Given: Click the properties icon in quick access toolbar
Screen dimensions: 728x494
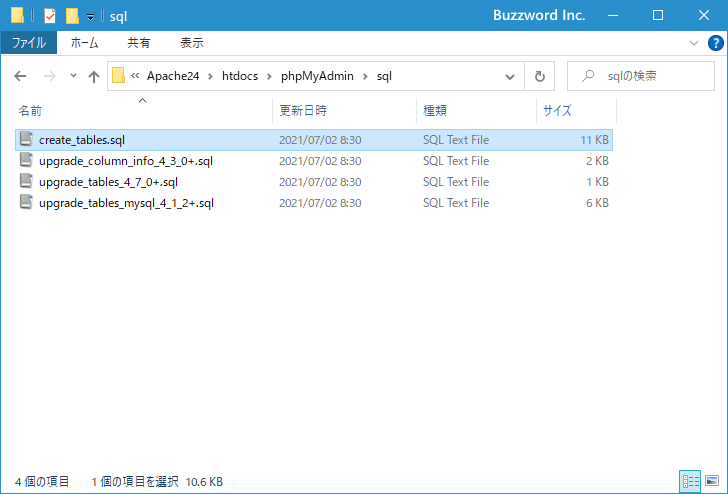Looking at the screenshot, I should (x=50, y=16).
